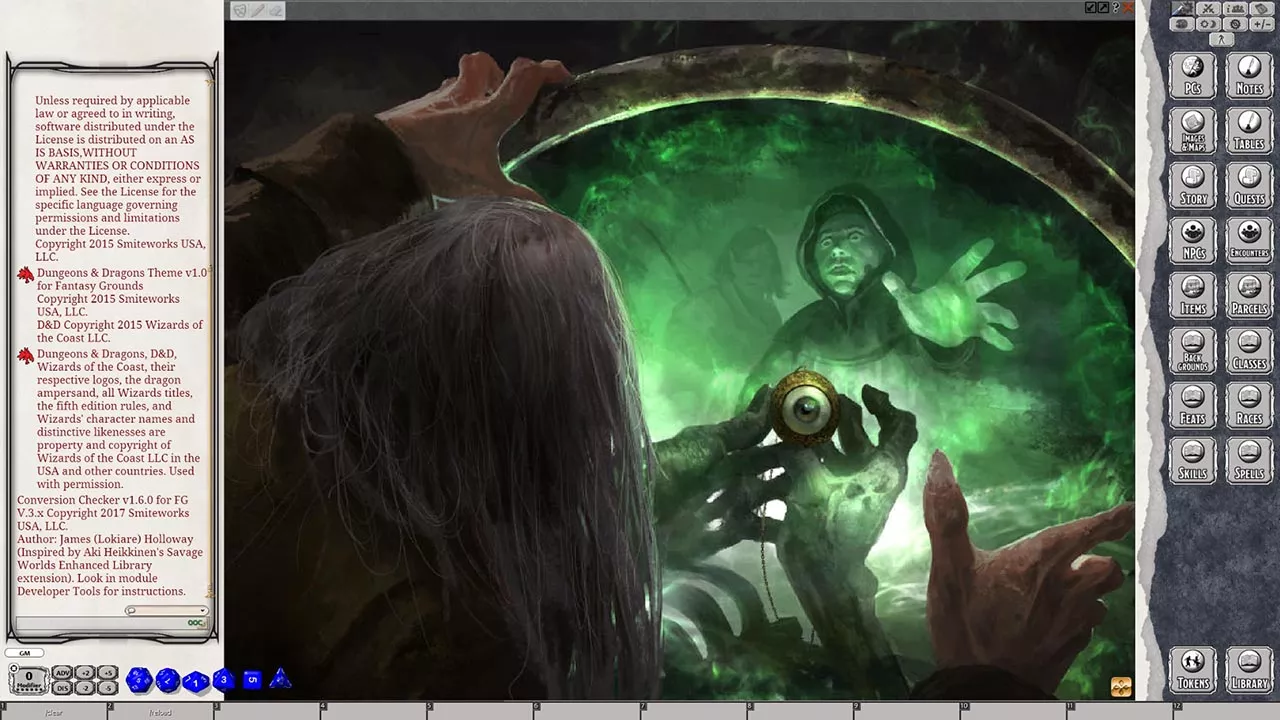Select the eraser tool on image toolbar
This screenshot has width=1280, height=720.
(275, 10)
